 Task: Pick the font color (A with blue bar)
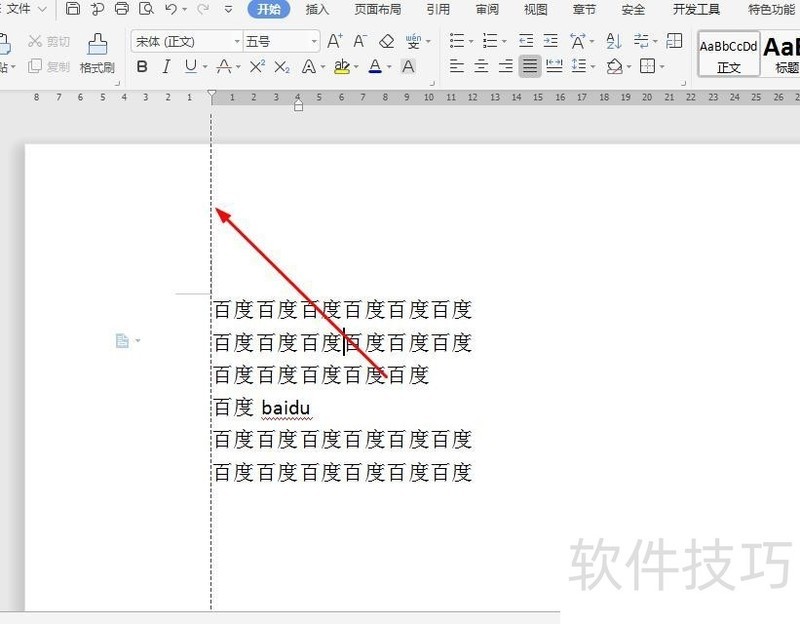pyautogui.click(x=375, y=66)
